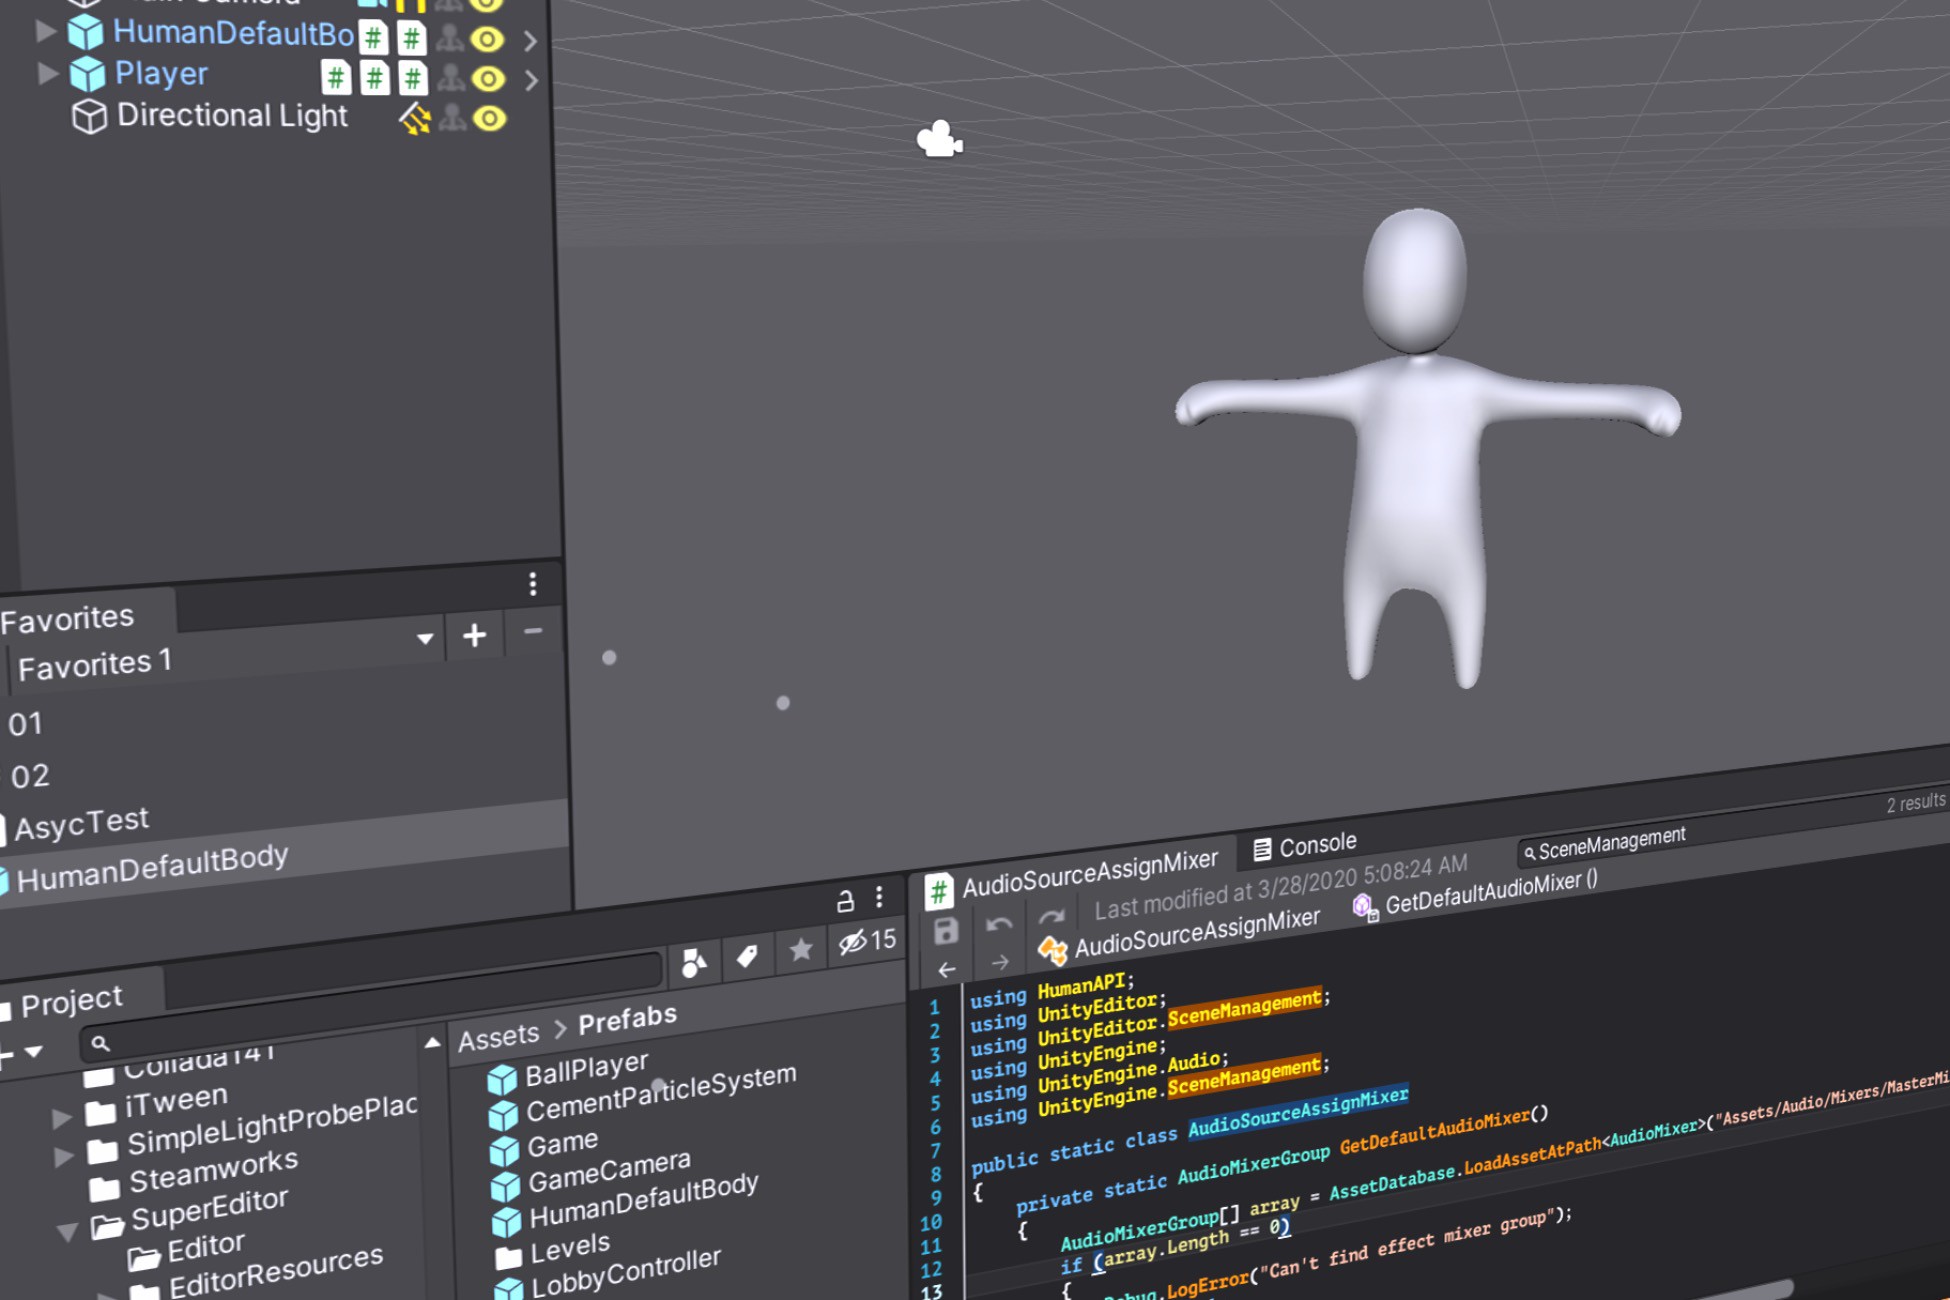Click the light component icon on Directional Light
1950x1300 pixels.
click(415, 119)
